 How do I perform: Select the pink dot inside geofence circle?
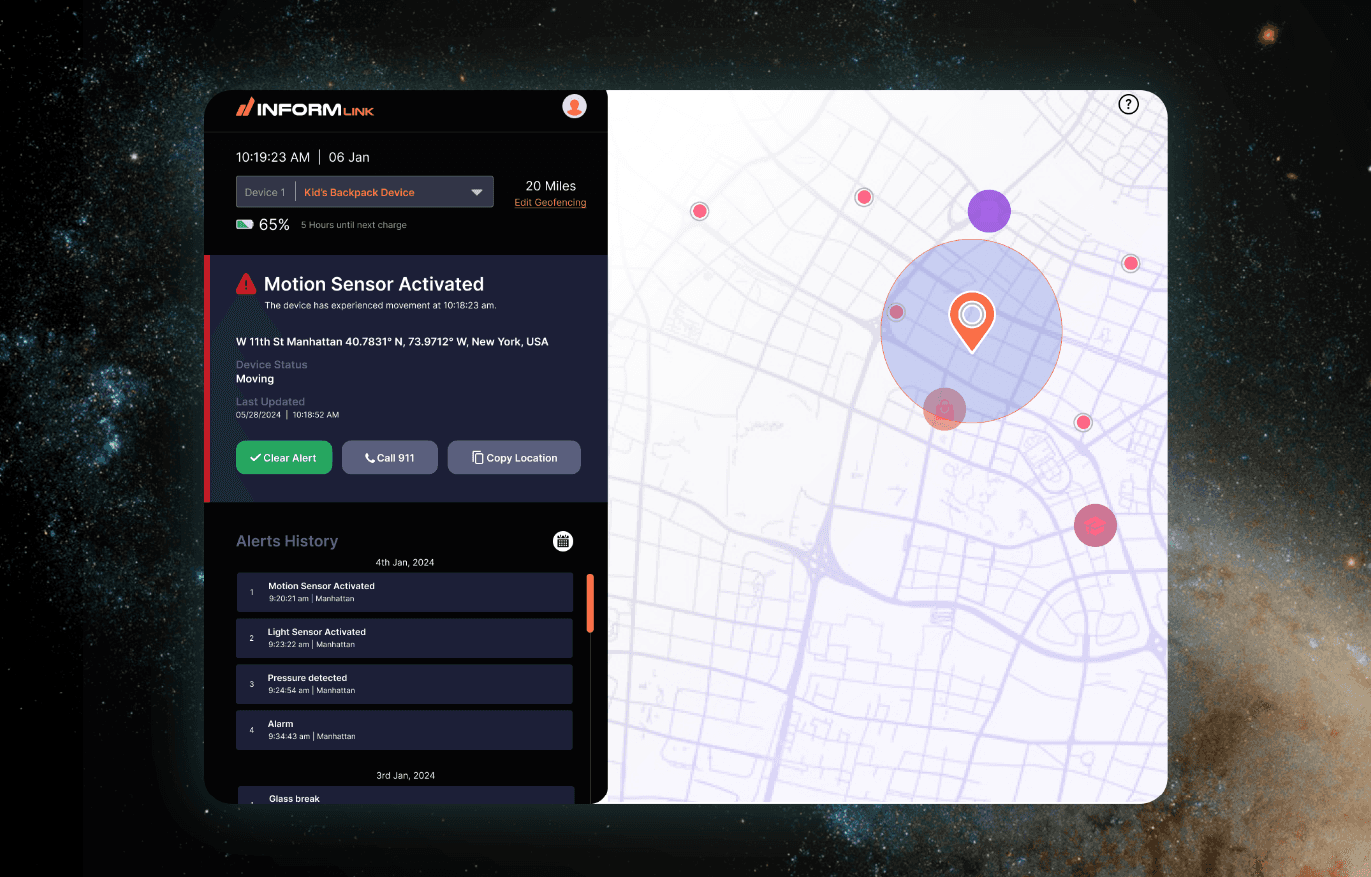897,312
